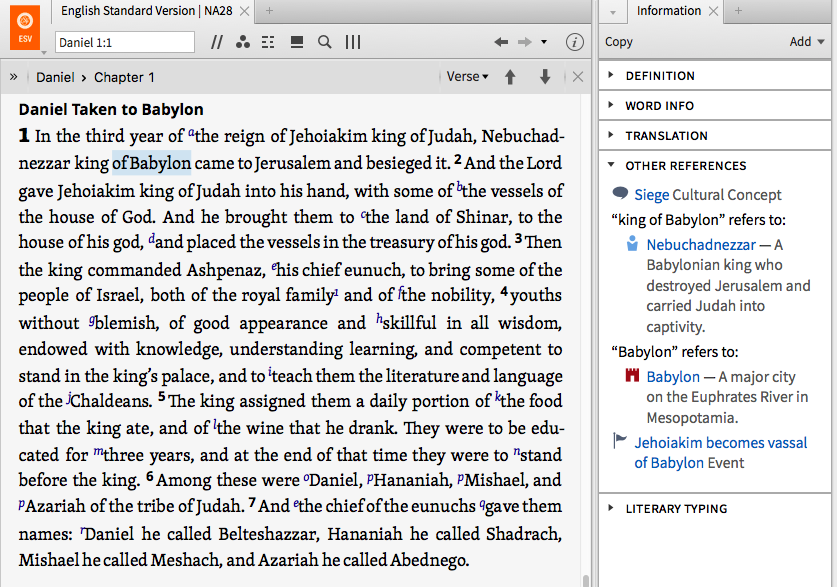The width and height of the screenshot is (837, 587).
Task: Click the word Ashpenaz in verse 3
Action: [x=226, y=270]
